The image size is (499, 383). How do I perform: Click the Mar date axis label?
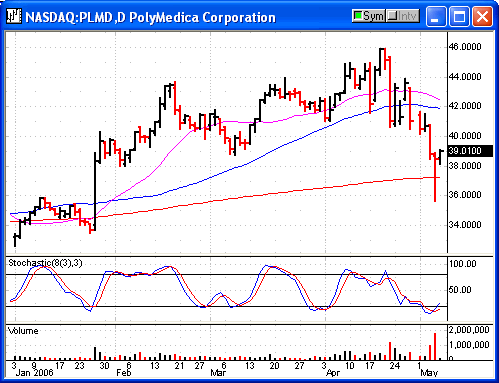[x=218, y=373]
